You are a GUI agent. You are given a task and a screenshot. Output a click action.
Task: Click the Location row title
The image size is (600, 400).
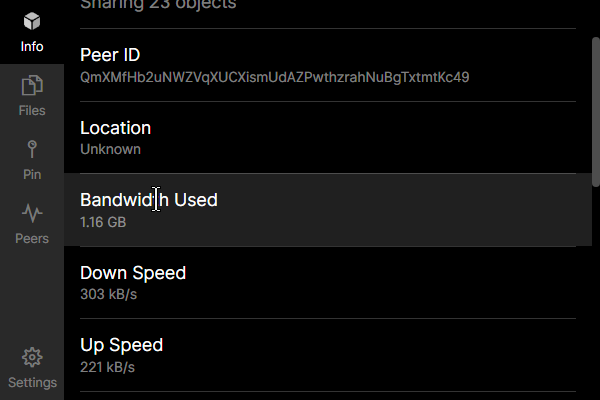coord(115,128)
